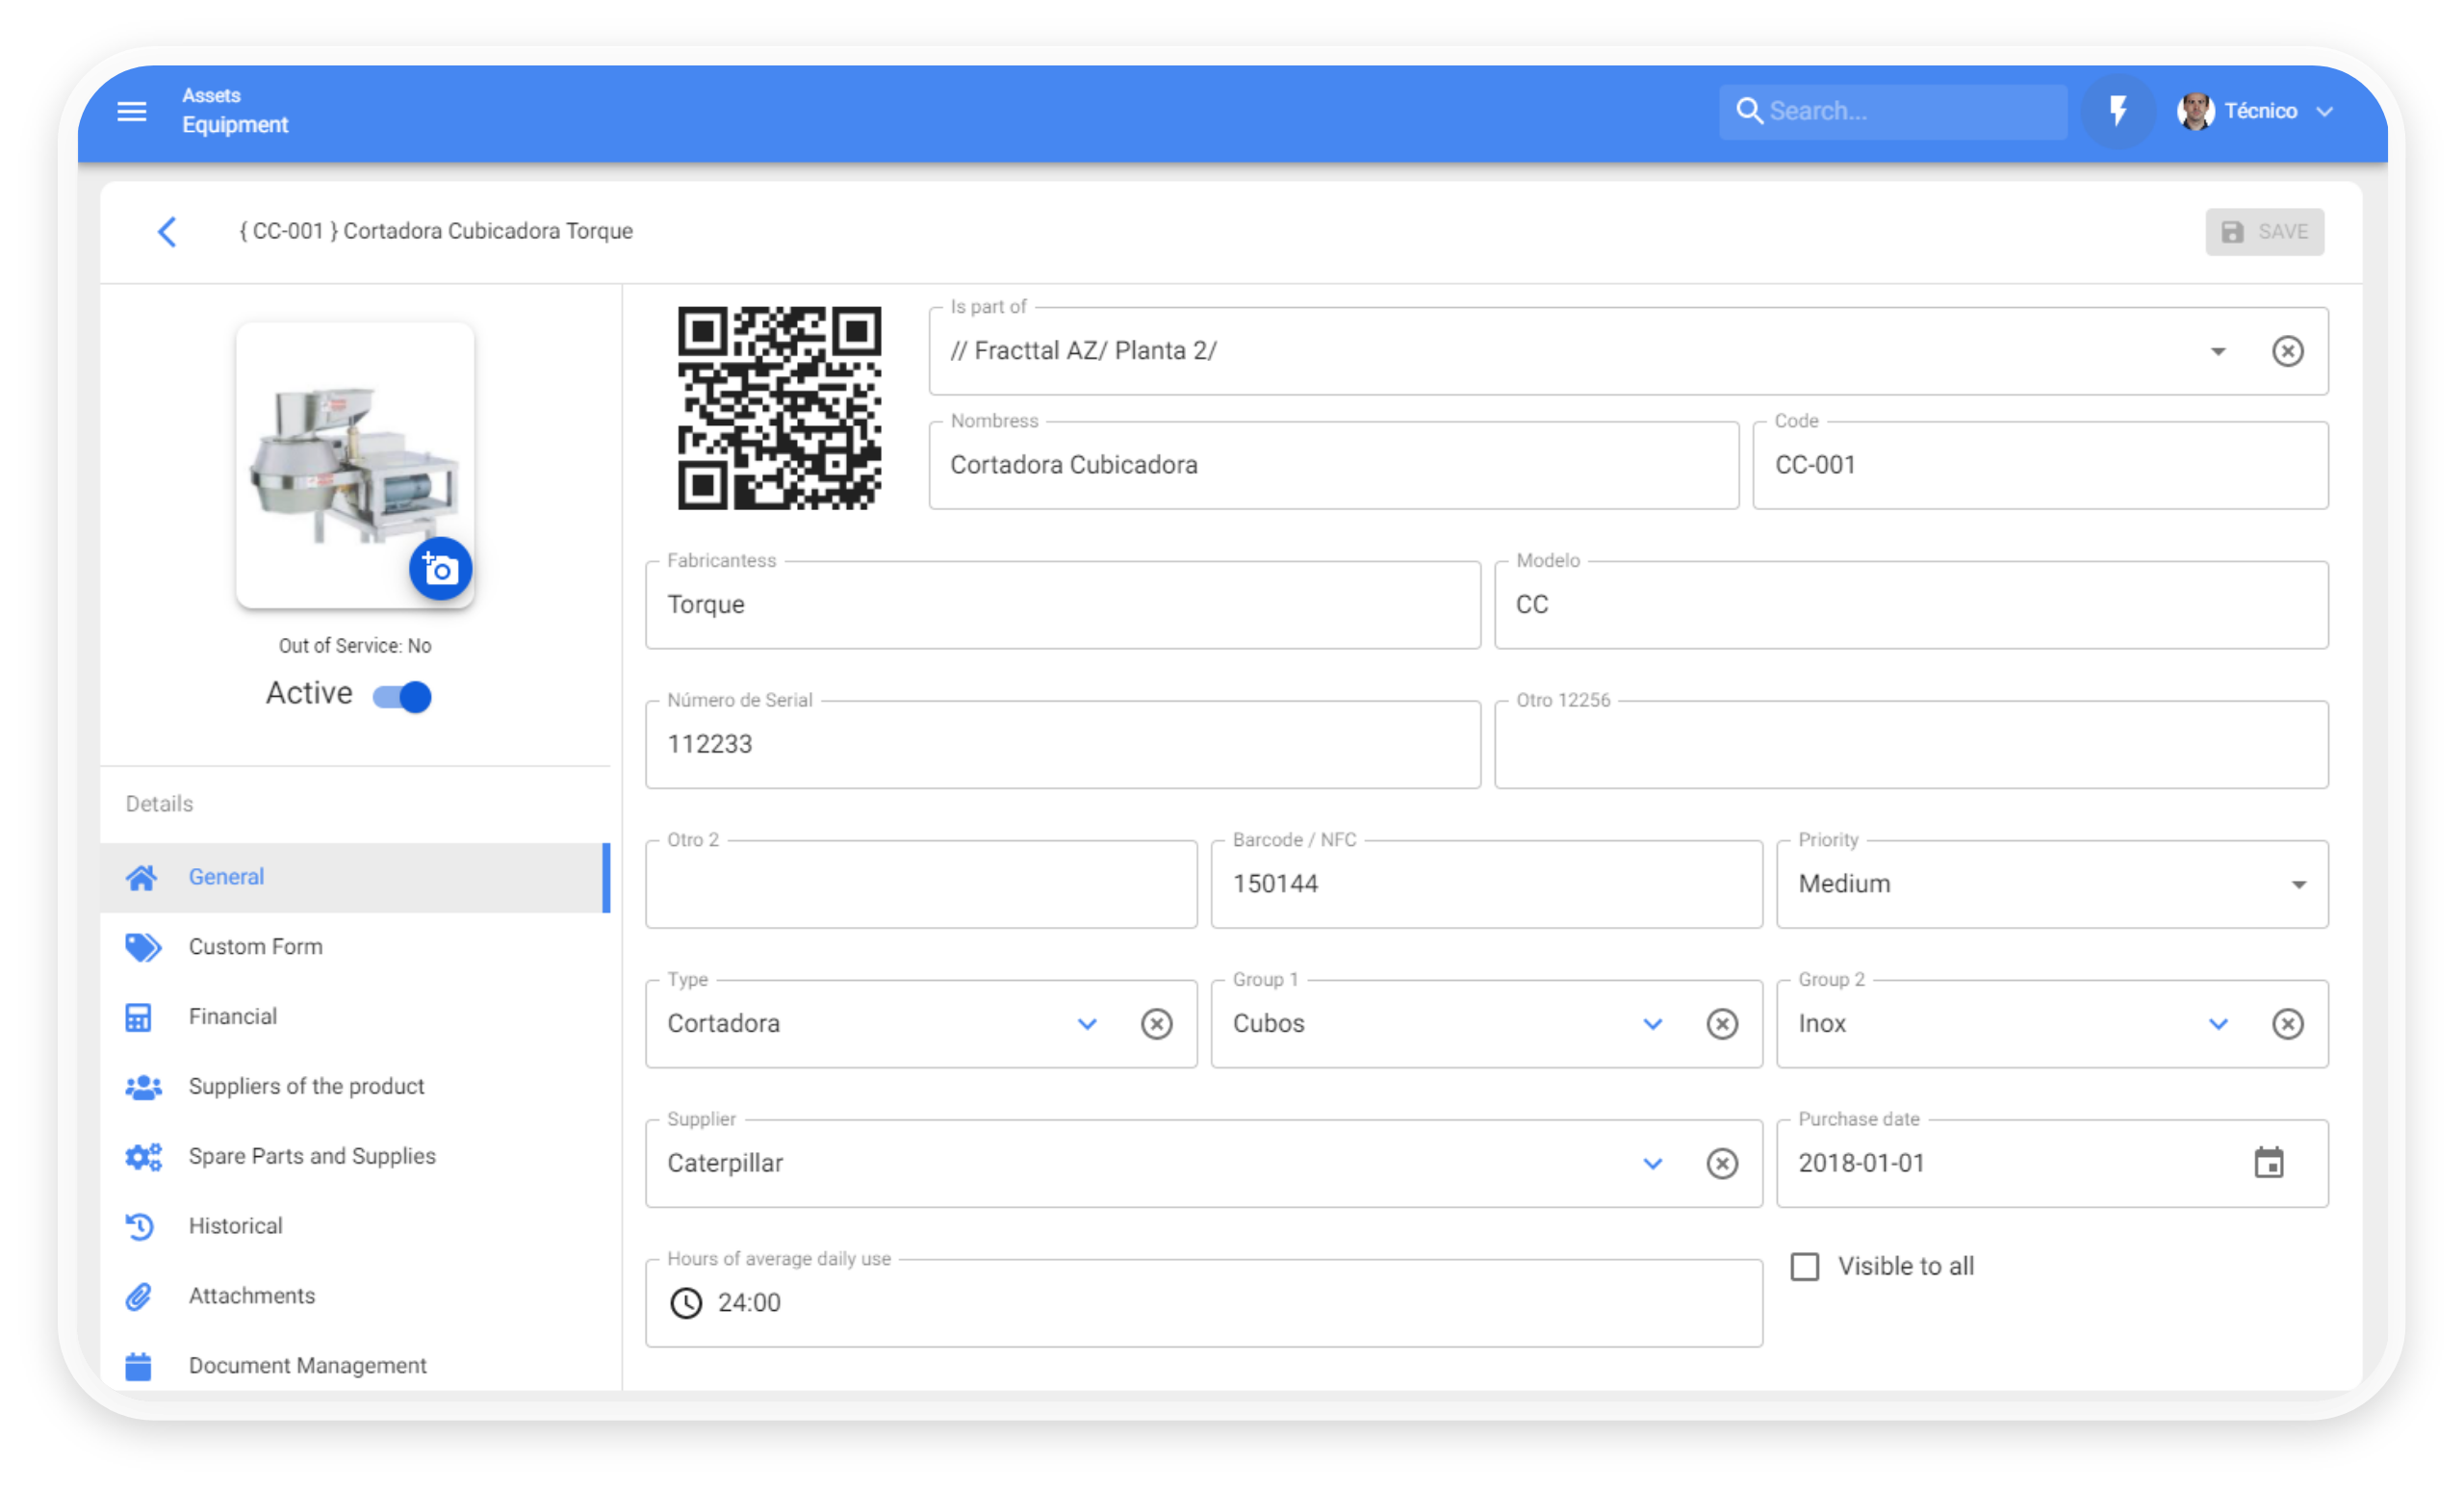Expand the Type Cortadora dropdown chevron
The height and width of the screenshot is (1490, 2464).
click(1087, 1024)
